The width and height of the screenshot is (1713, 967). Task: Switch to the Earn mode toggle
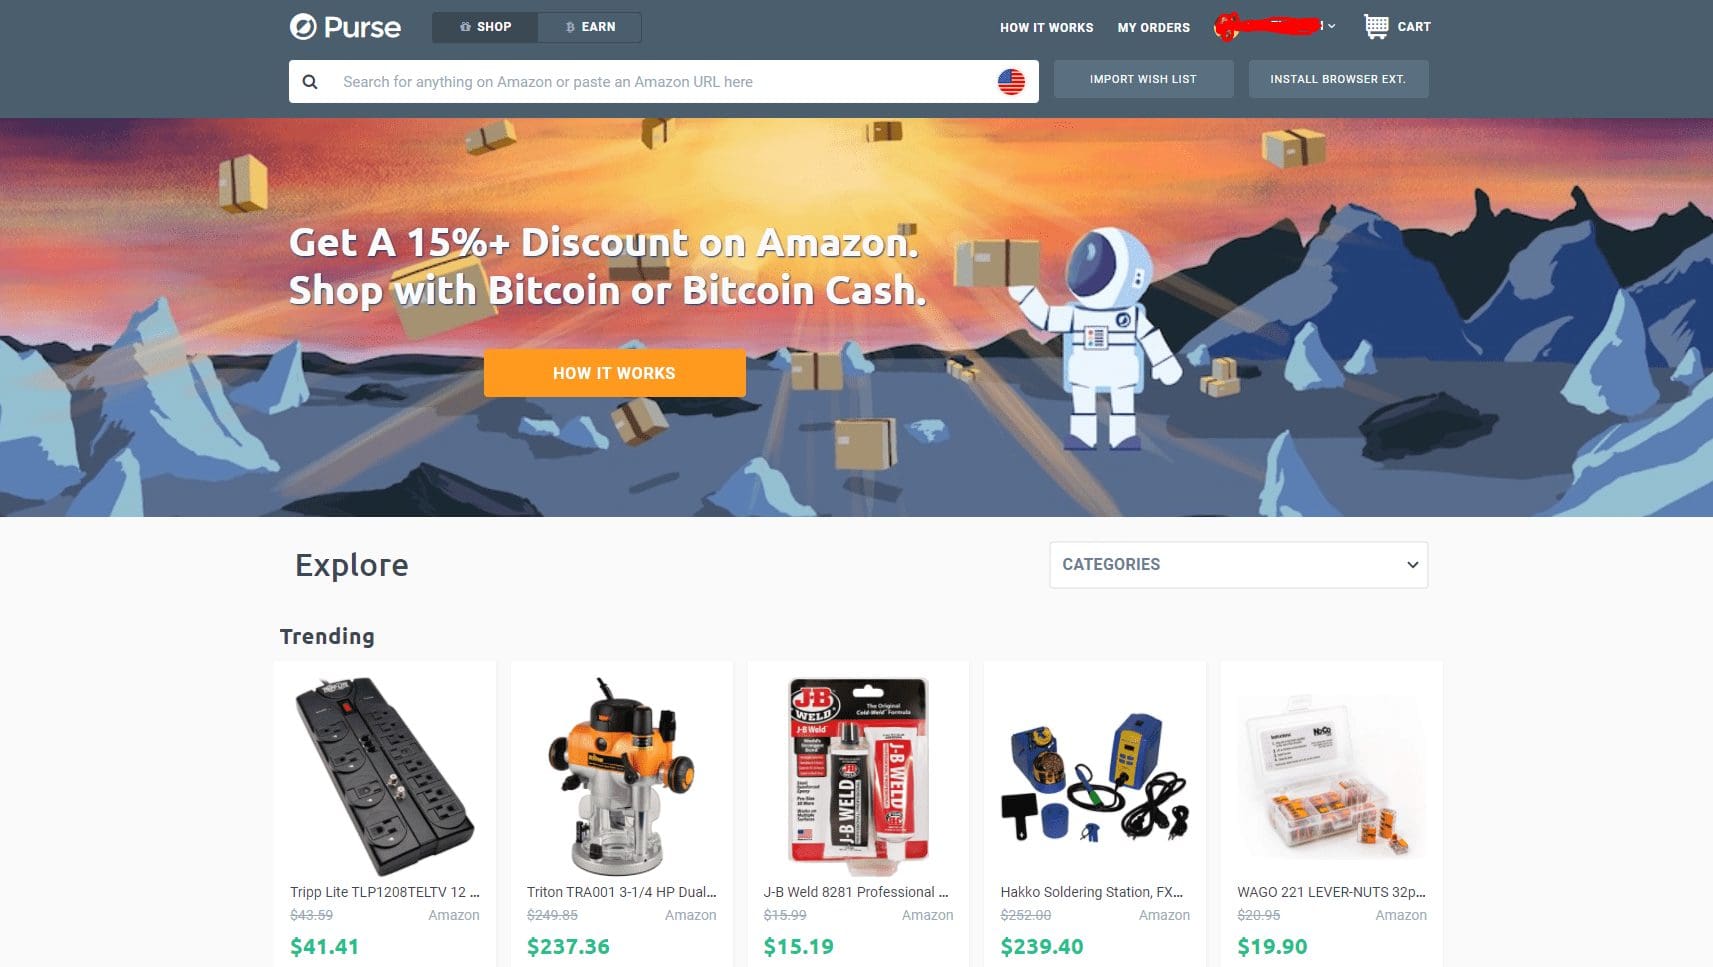click(x=590, y=27)
